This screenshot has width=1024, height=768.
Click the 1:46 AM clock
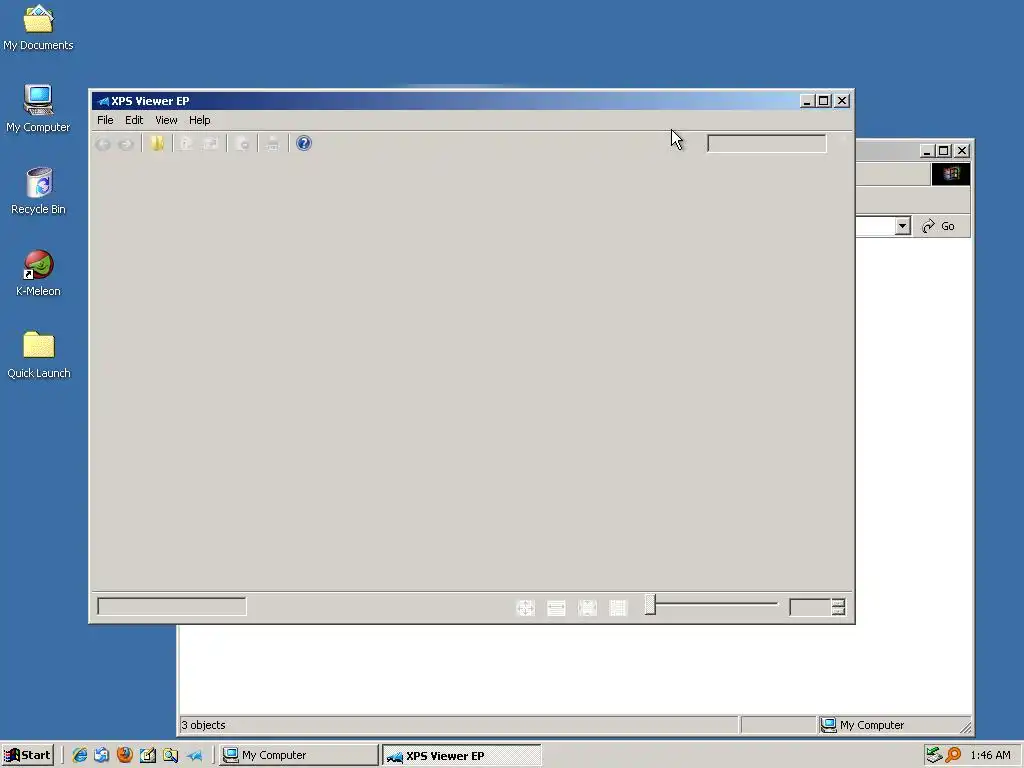[x=990, y=755]
